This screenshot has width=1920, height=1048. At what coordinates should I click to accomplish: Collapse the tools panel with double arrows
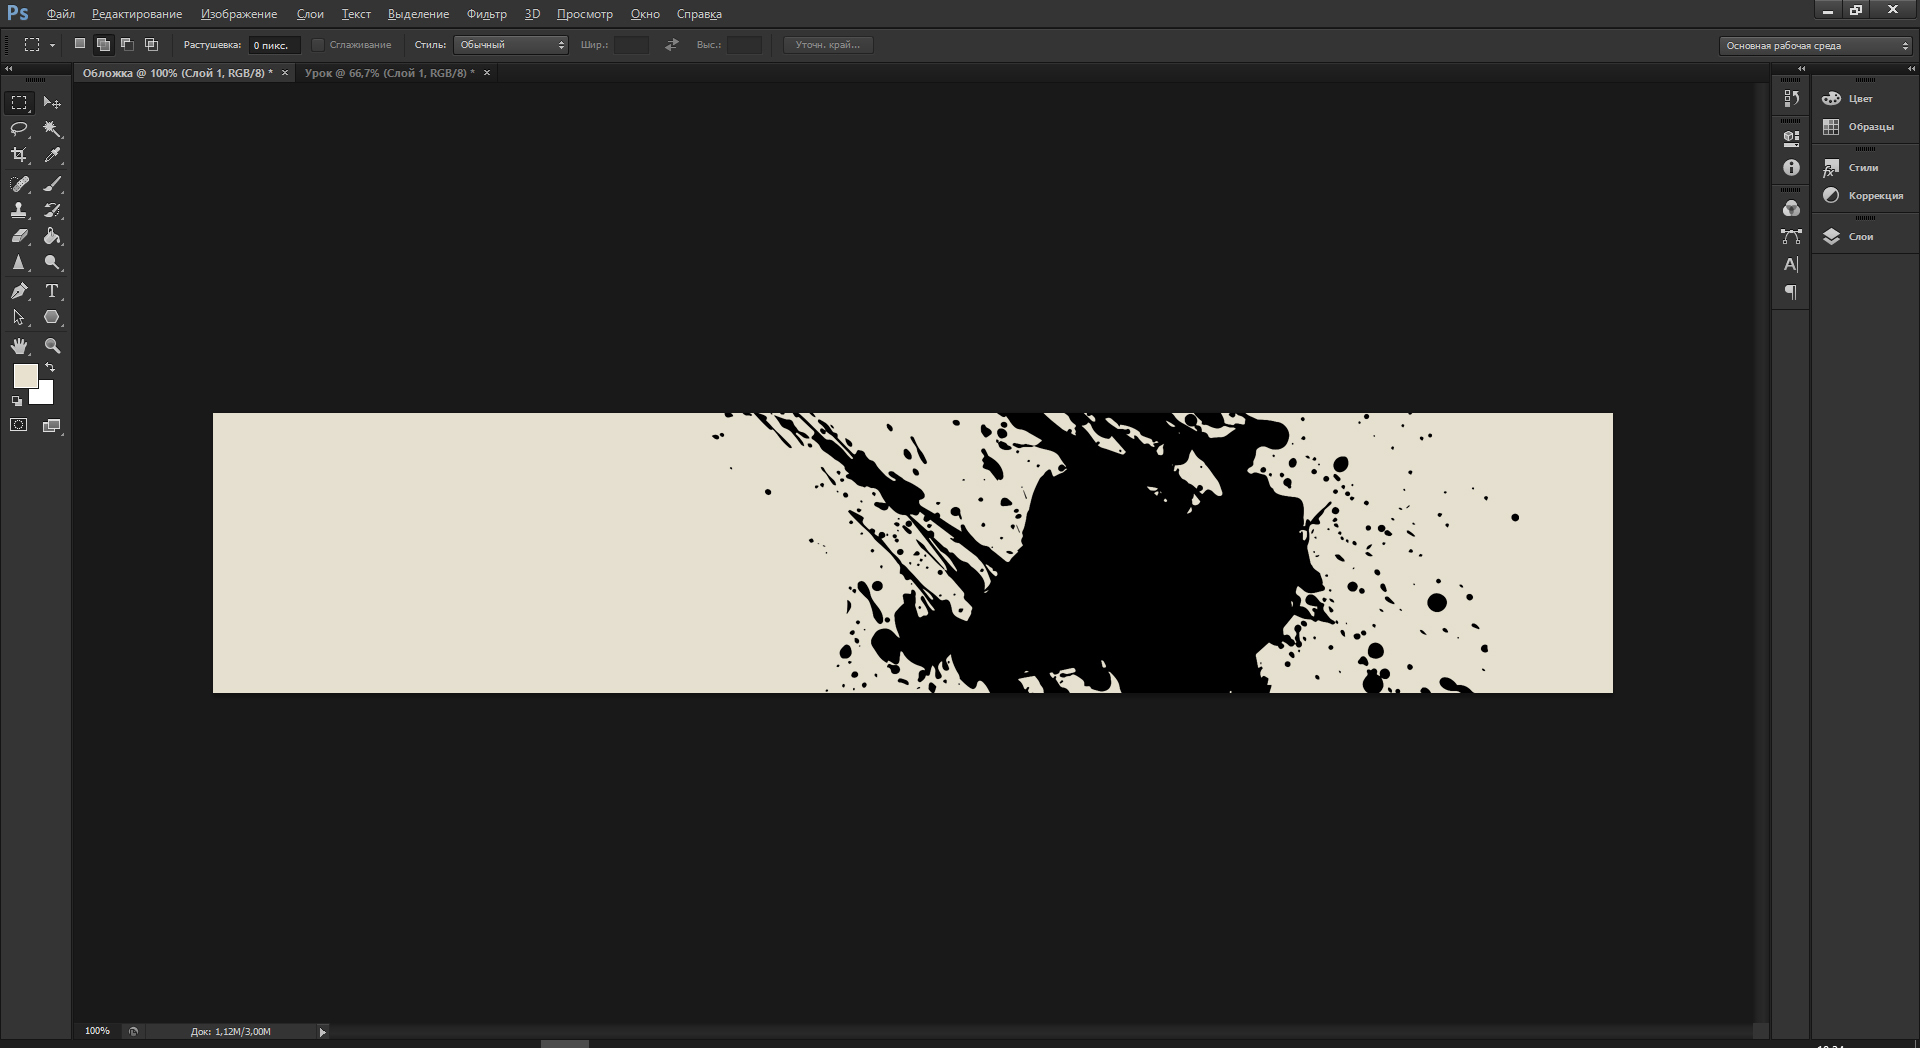pos(9,69)
